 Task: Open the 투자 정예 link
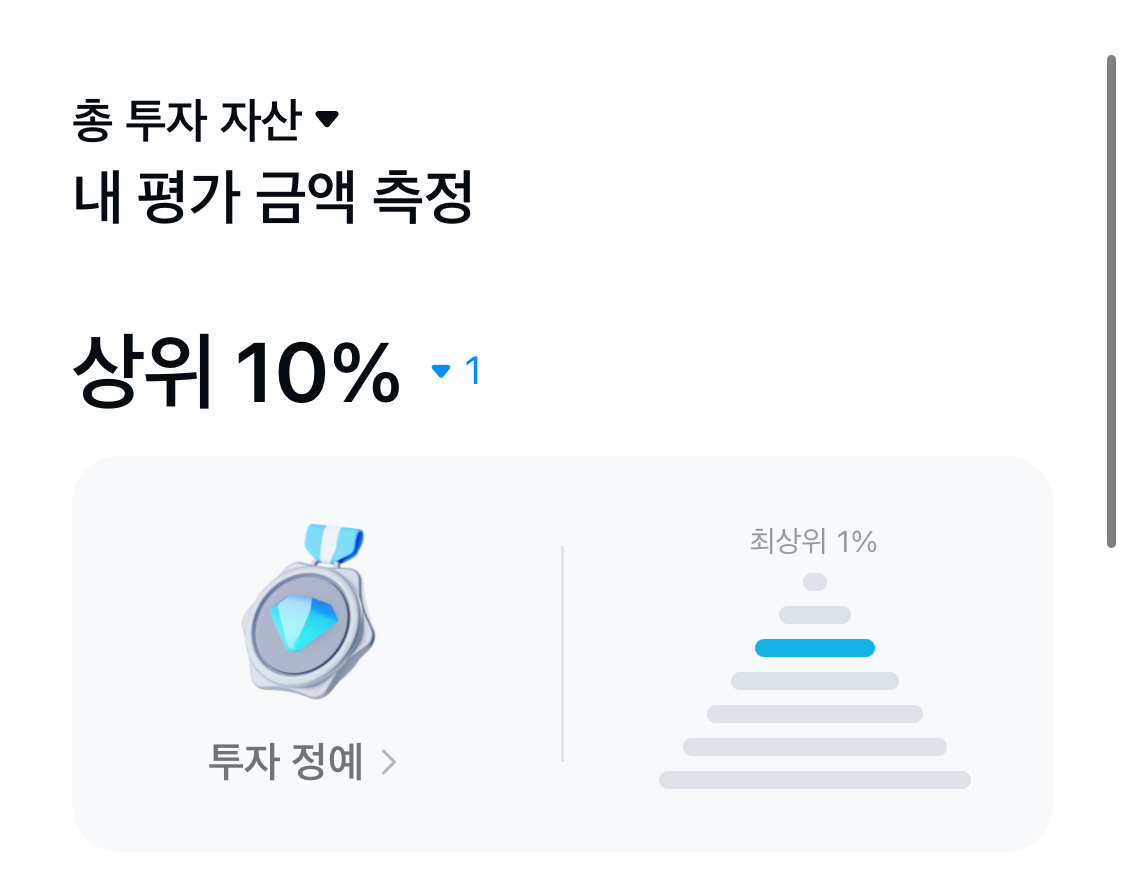(x=286, y=763)
